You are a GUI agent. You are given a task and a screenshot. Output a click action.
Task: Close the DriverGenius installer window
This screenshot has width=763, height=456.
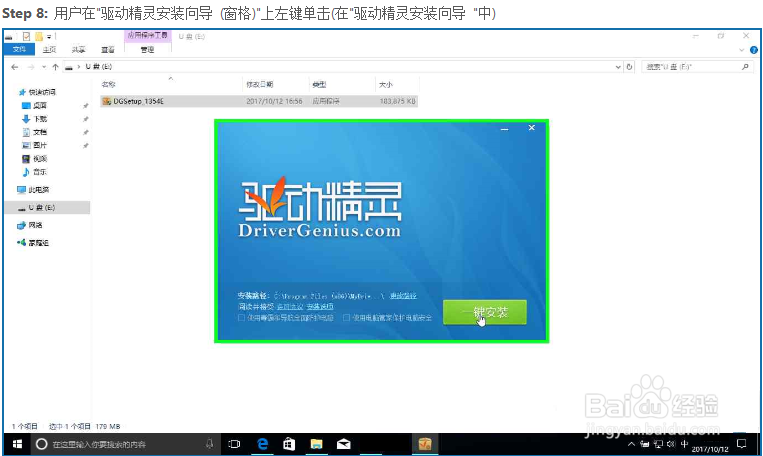pyautogui.click(x=531, y=128)
